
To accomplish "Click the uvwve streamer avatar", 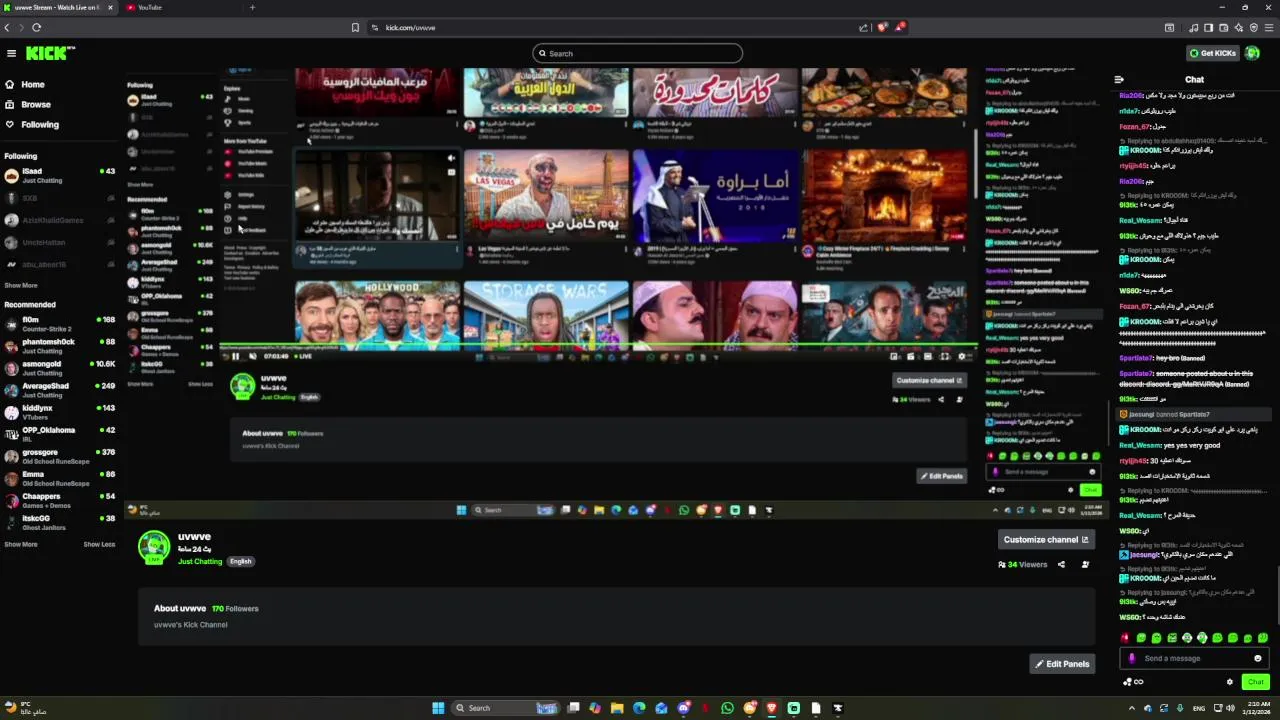I will pyautogui.click(x=154, y=547).
